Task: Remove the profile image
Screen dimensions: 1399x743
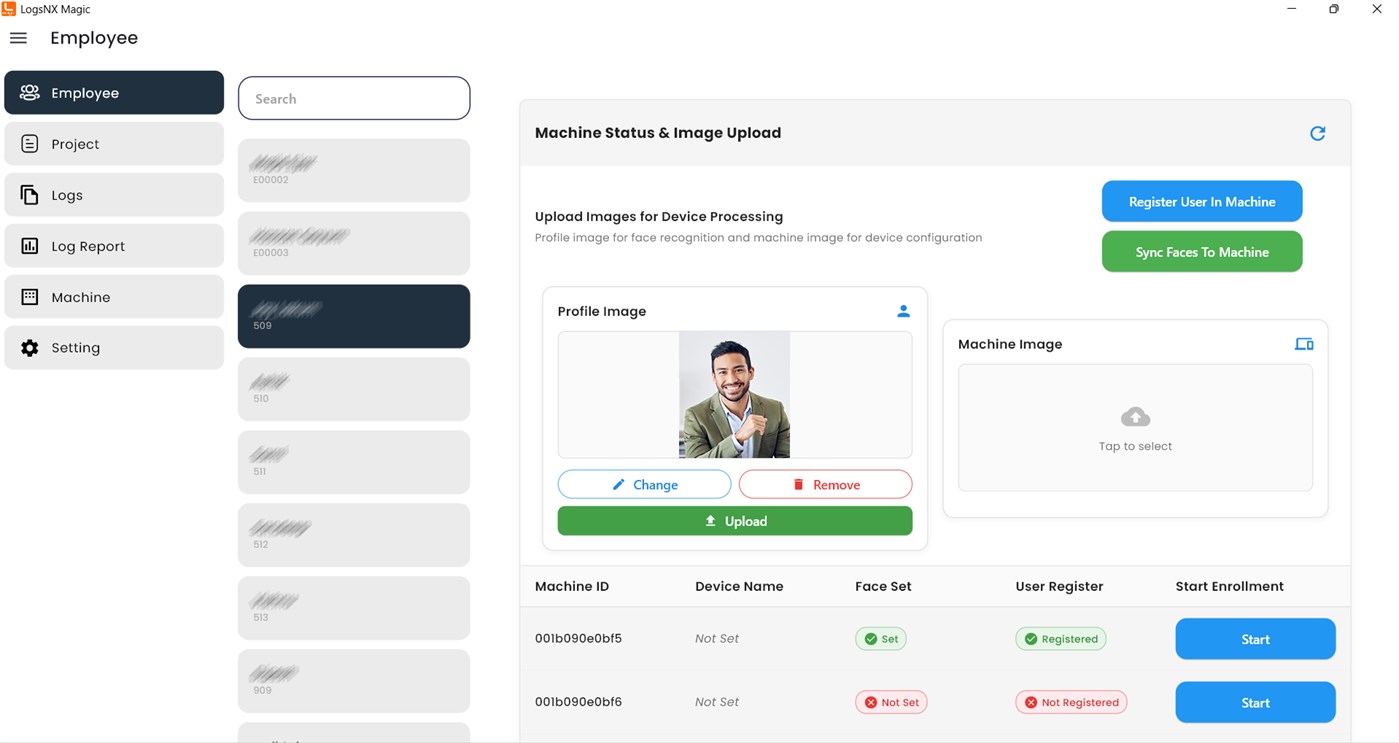Action: coord(825,484)
